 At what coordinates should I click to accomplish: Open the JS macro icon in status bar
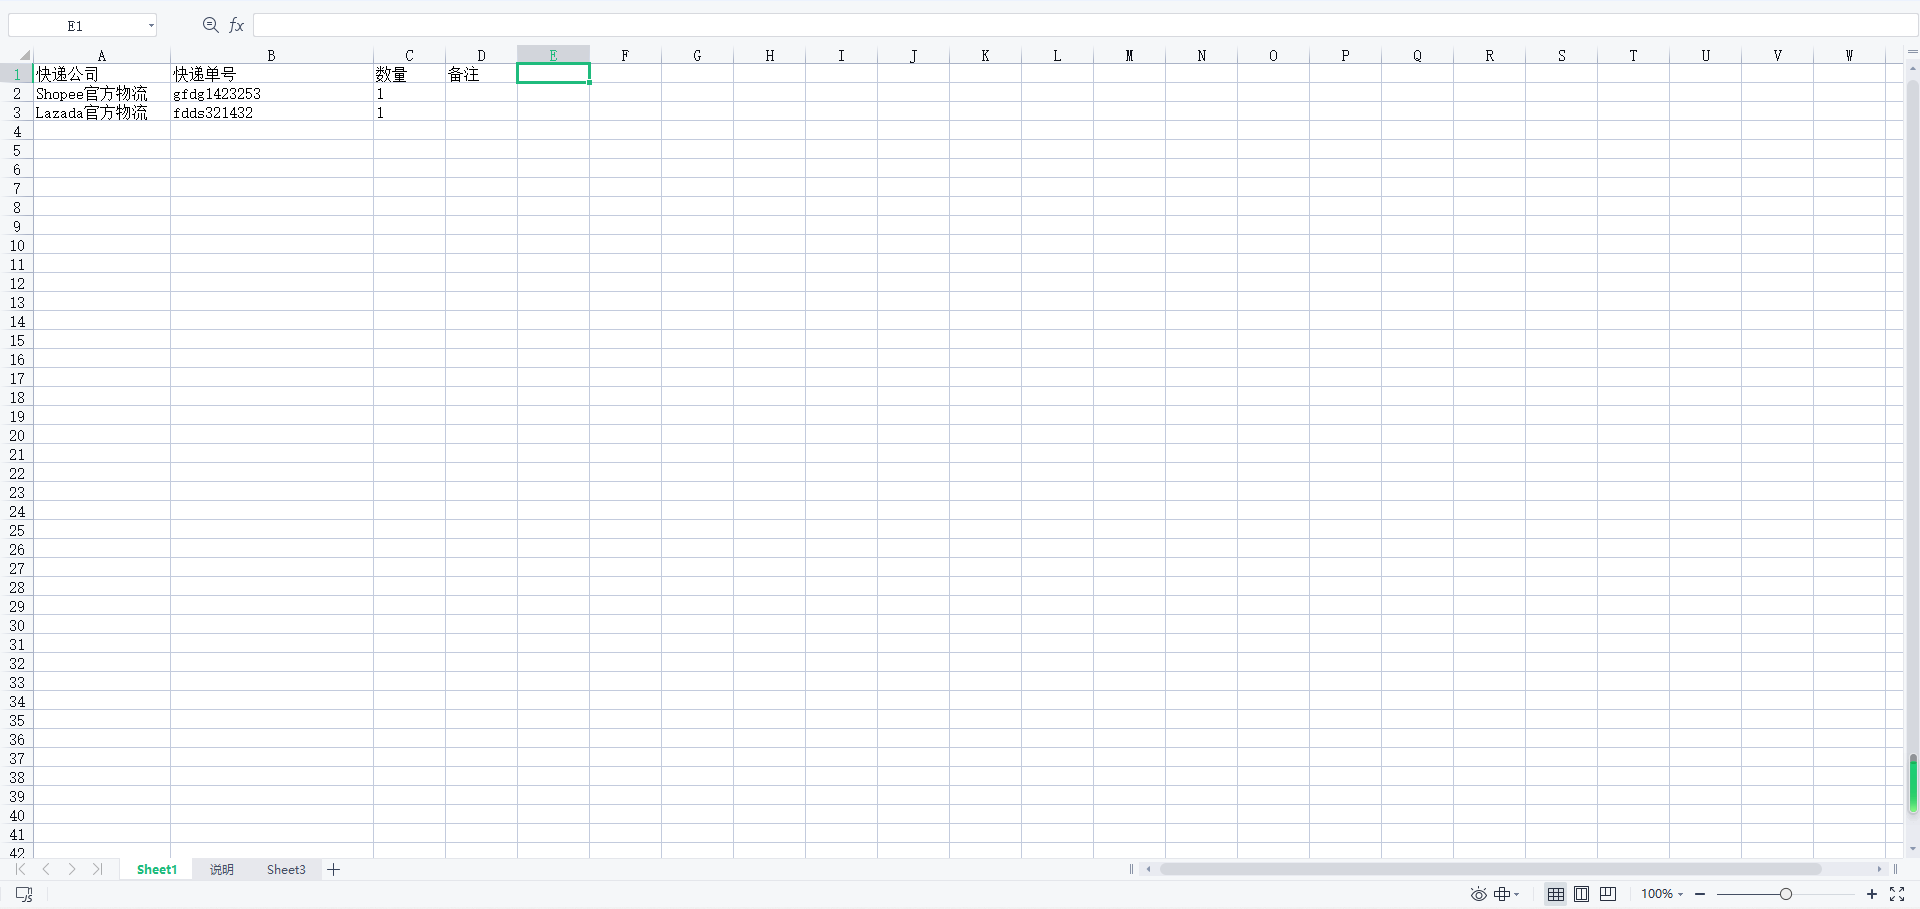click(24, 894)
